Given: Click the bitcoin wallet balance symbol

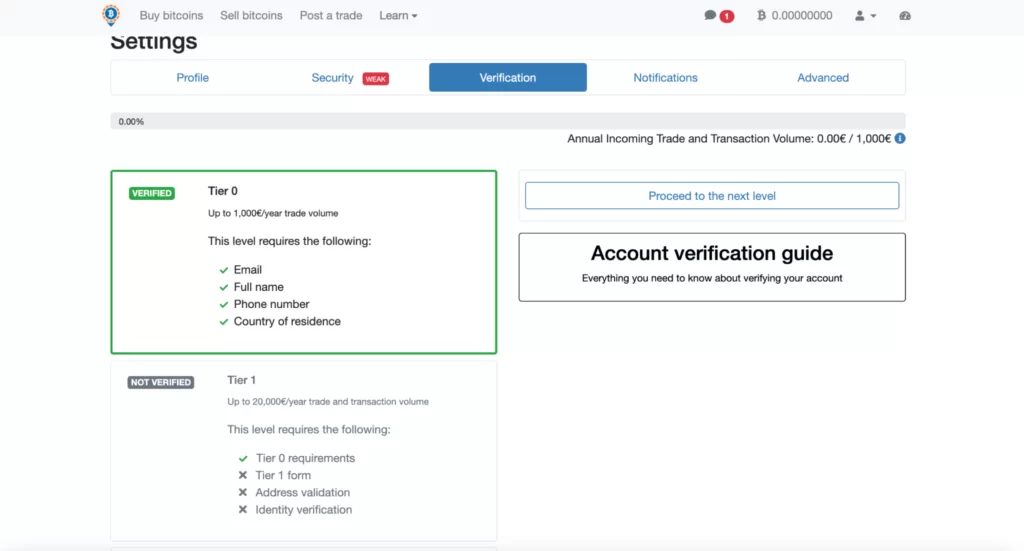Looking at the screenshot, I should 761,15.
